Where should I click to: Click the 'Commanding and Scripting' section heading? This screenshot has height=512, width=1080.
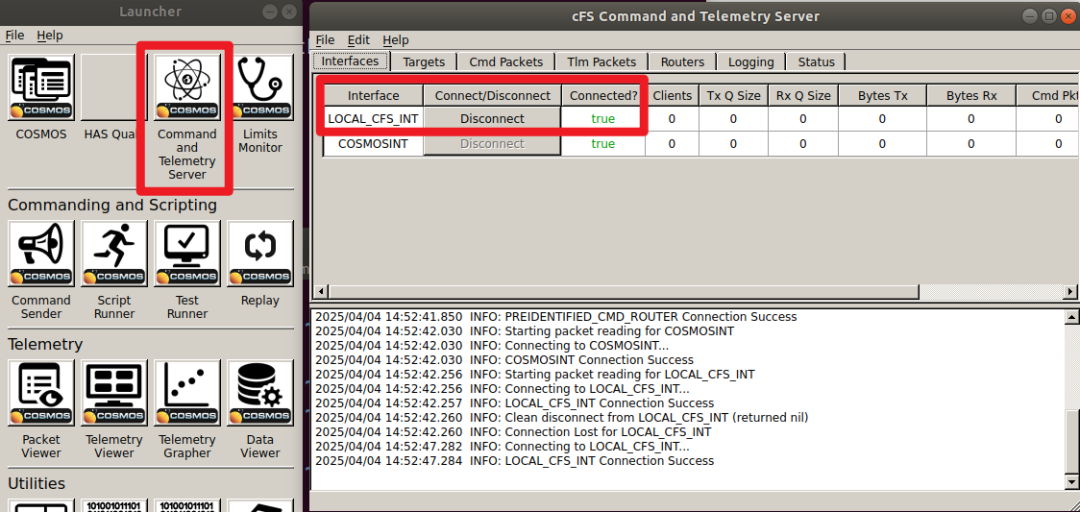coord(112,205)
